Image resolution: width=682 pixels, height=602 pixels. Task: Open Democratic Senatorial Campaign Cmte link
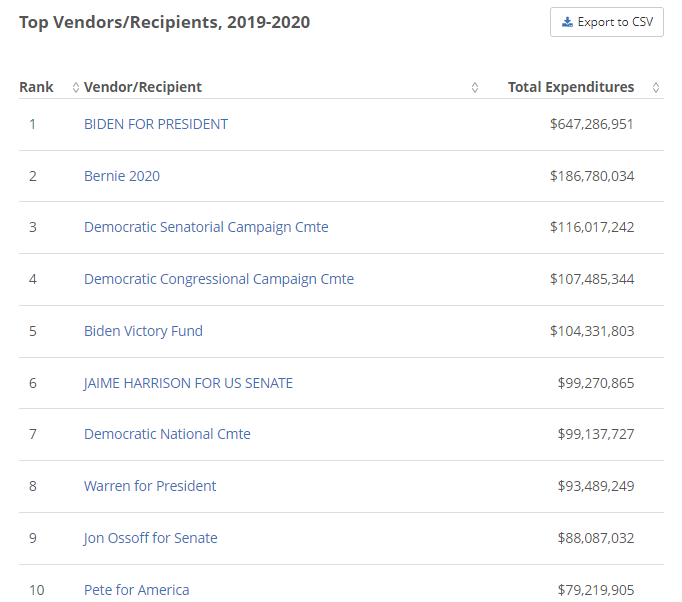tap(206, 227)
